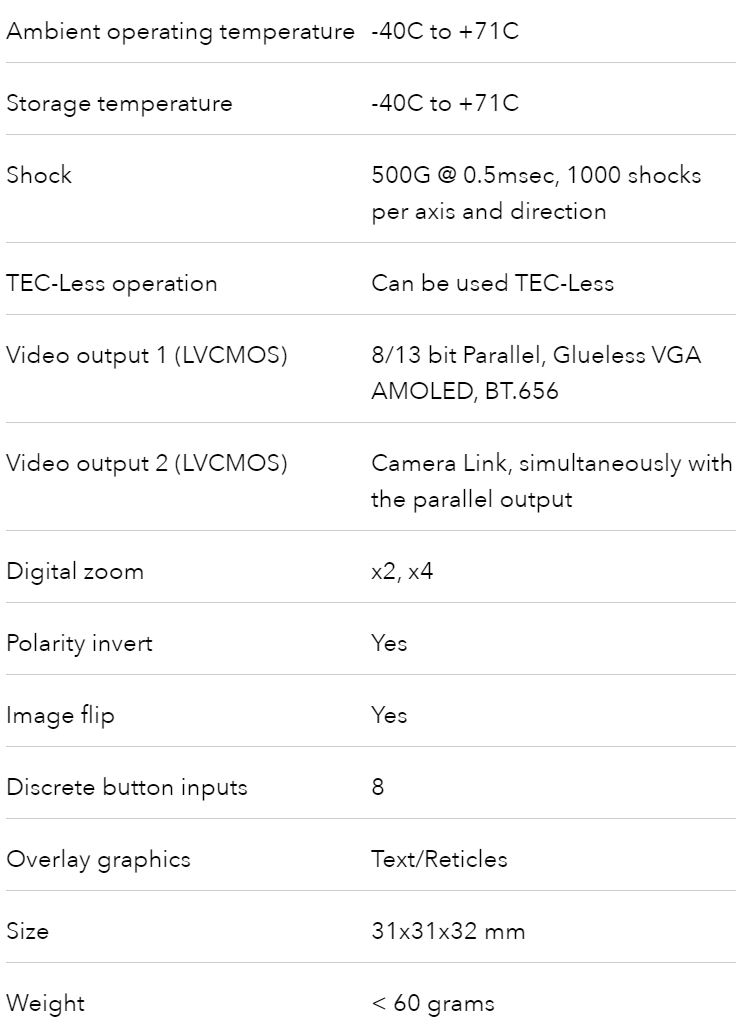Click the Shock specification label
Image resolution: width=738 pixels, height=1032 pixels.
(x=39, y=175)
